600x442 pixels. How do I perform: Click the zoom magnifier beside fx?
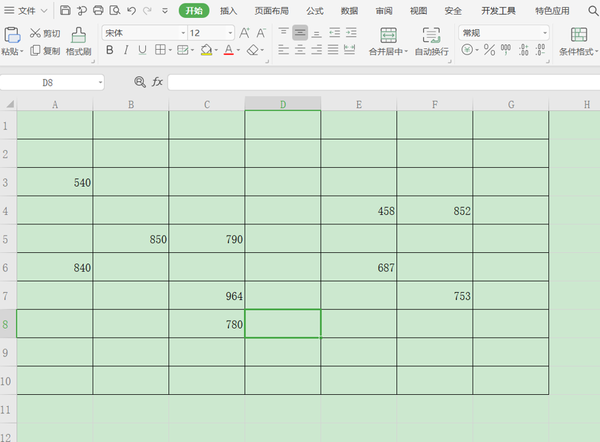pyautogui.click(x=140, y=82)
